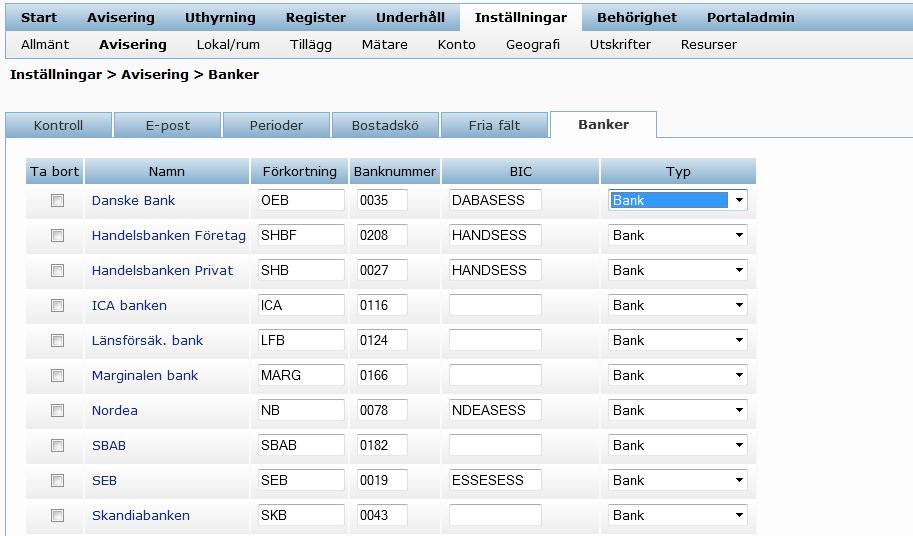Click the empty BIC field for Skandiabanken
This screenshot has width=913, height=536.
tap(495, 514)
